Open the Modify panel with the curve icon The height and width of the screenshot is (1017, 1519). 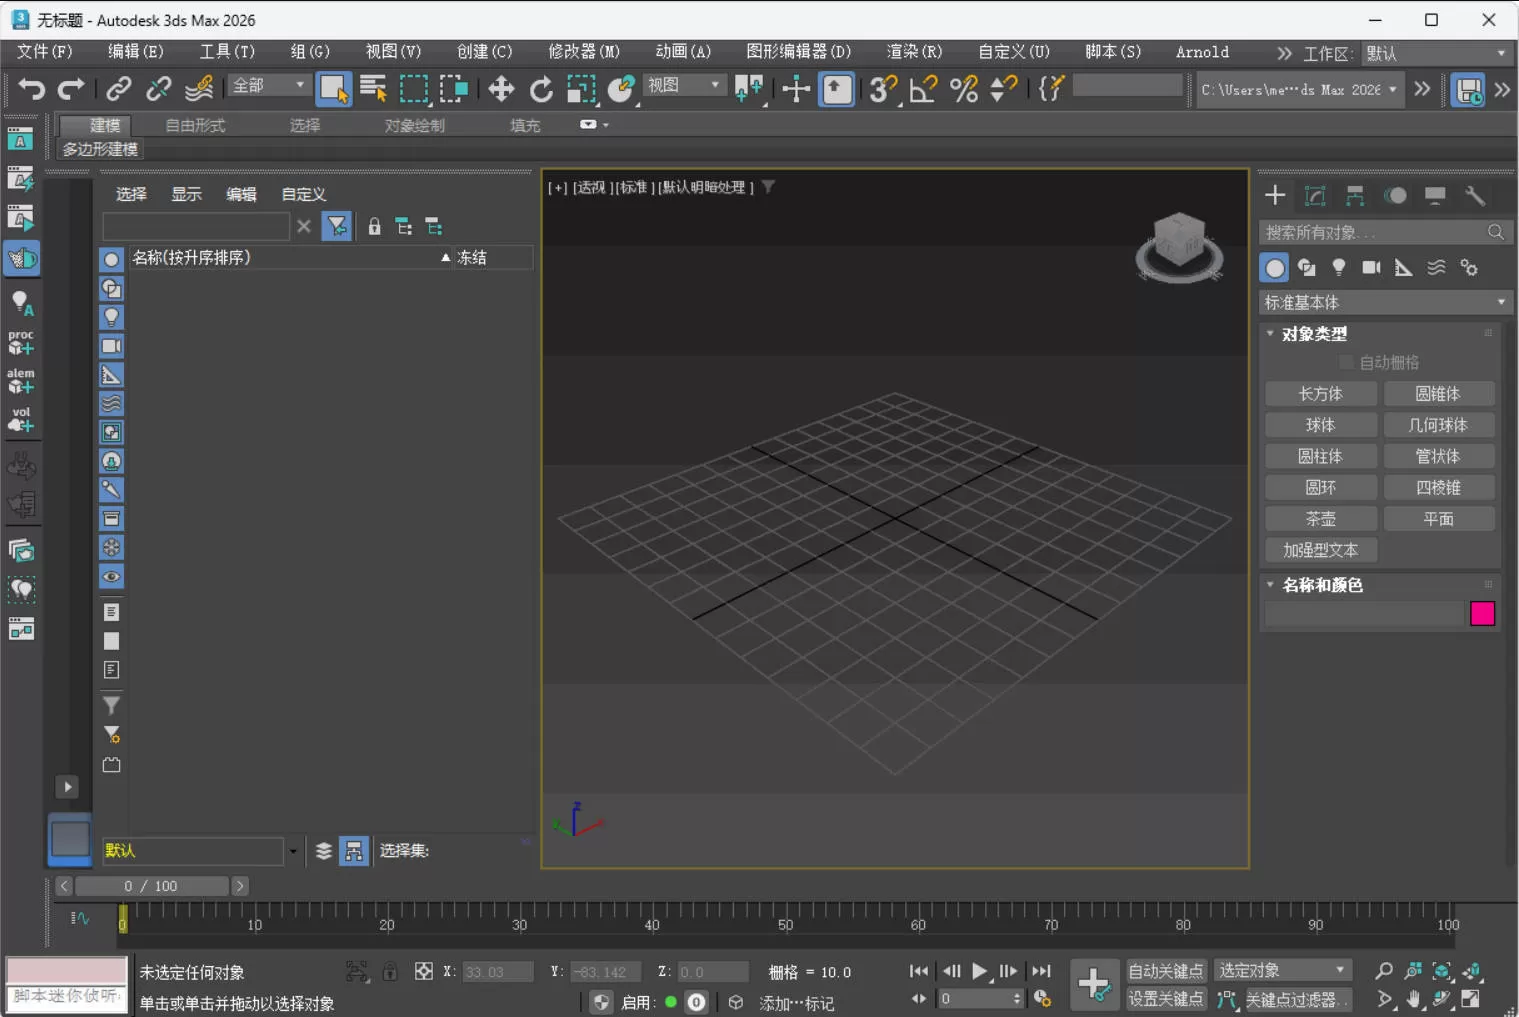(x=1314, y=195)
